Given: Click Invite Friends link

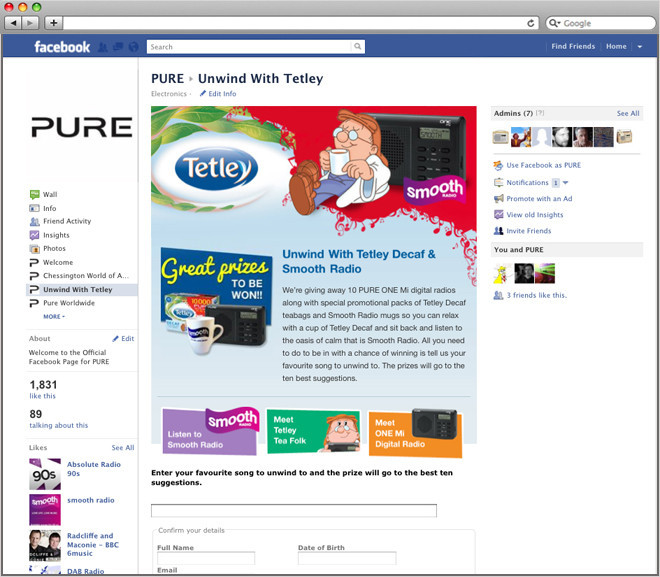Looking at the screenshot, I should click(x=528, y=231).
